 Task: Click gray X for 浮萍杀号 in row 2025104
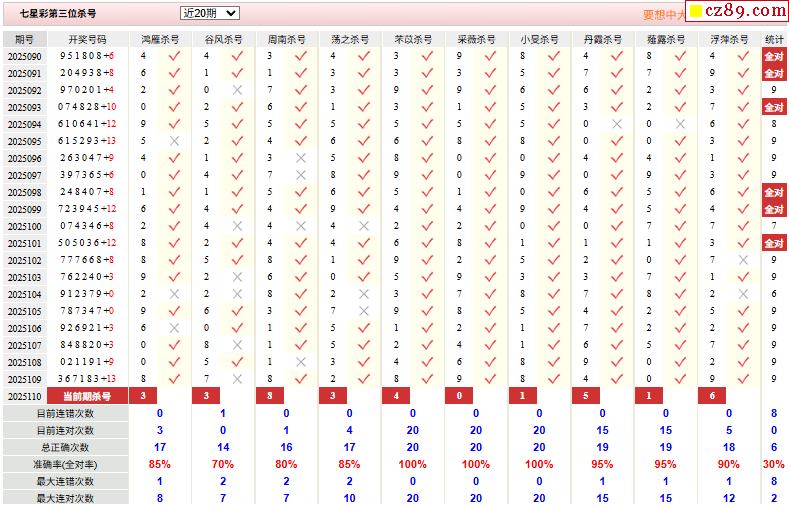click(743, 294)
